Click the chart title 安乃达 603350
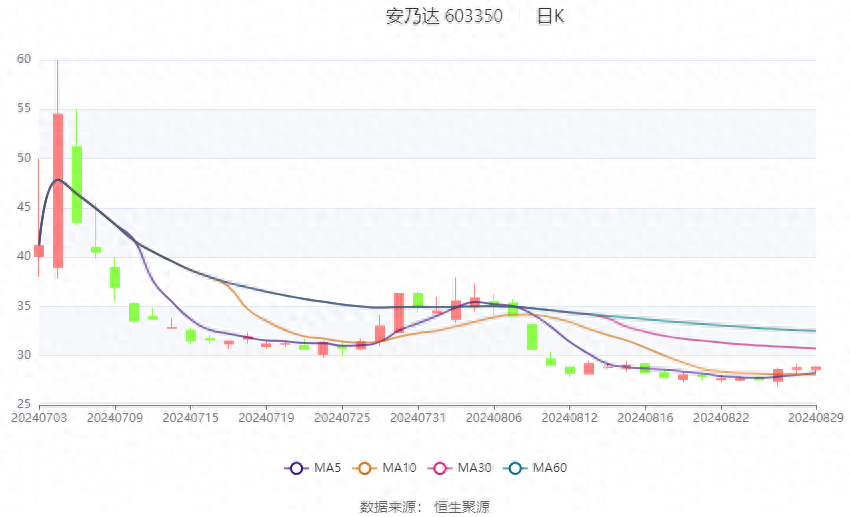Screen dimensions: 850x517 click(444, 16)
